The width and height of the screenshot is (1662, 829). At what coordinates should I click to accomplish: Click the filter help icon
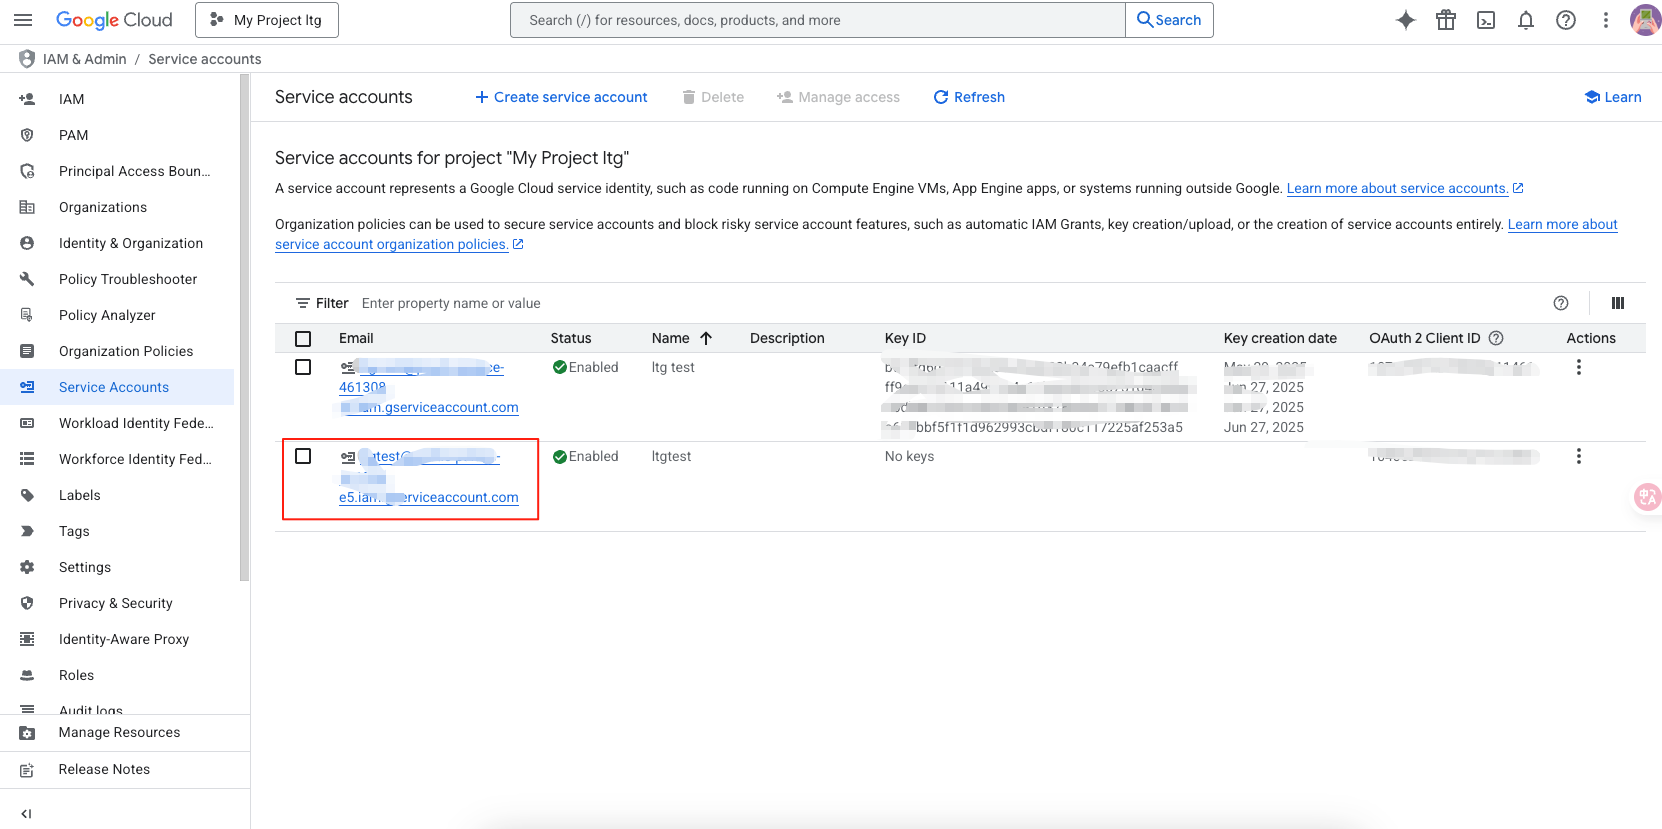click(x=1560, y=303)
